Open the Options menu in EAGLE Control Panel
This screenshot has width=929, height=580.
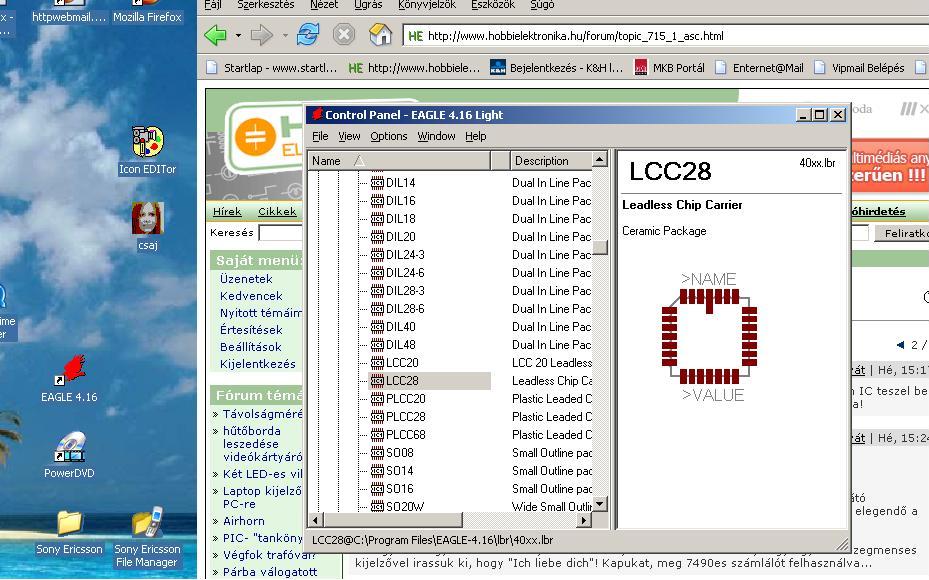point(389,136)
